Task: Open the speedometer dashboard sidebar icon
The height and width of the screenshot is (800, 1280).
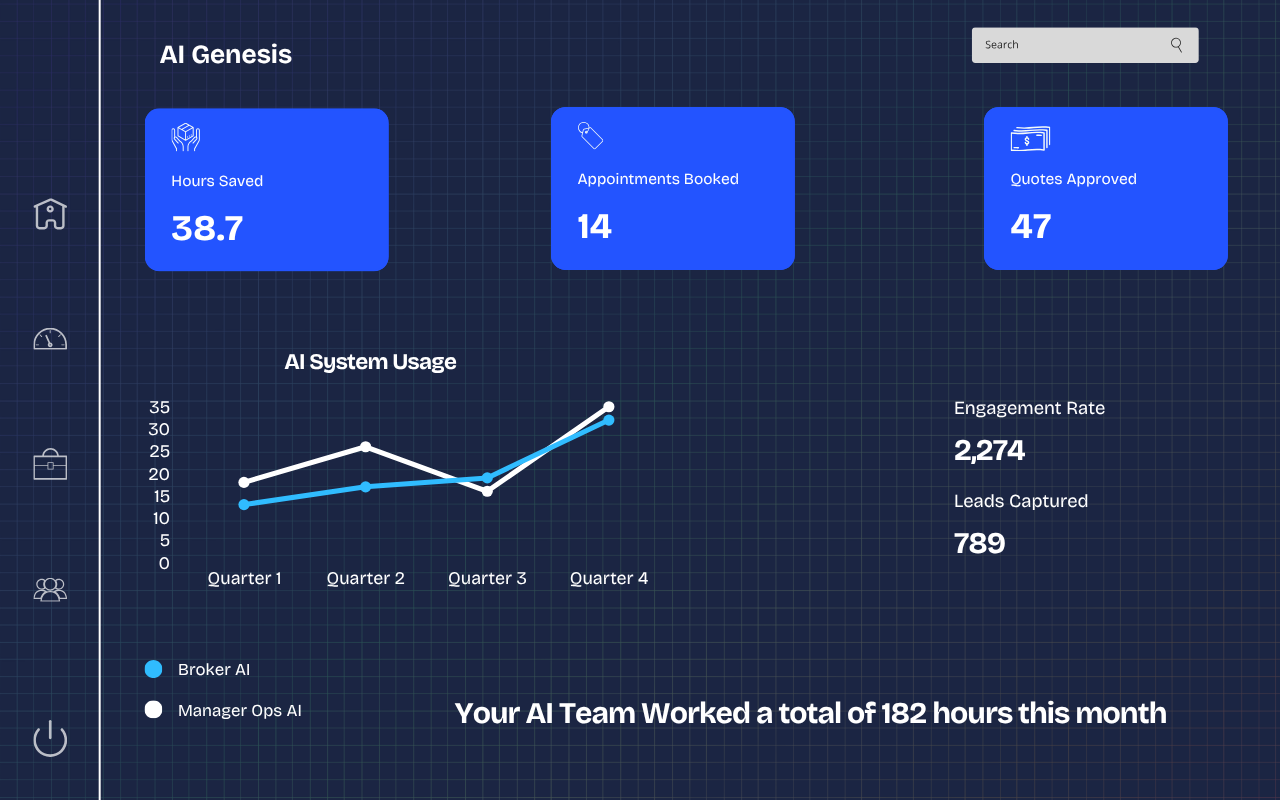Action: tap(50, 338)
